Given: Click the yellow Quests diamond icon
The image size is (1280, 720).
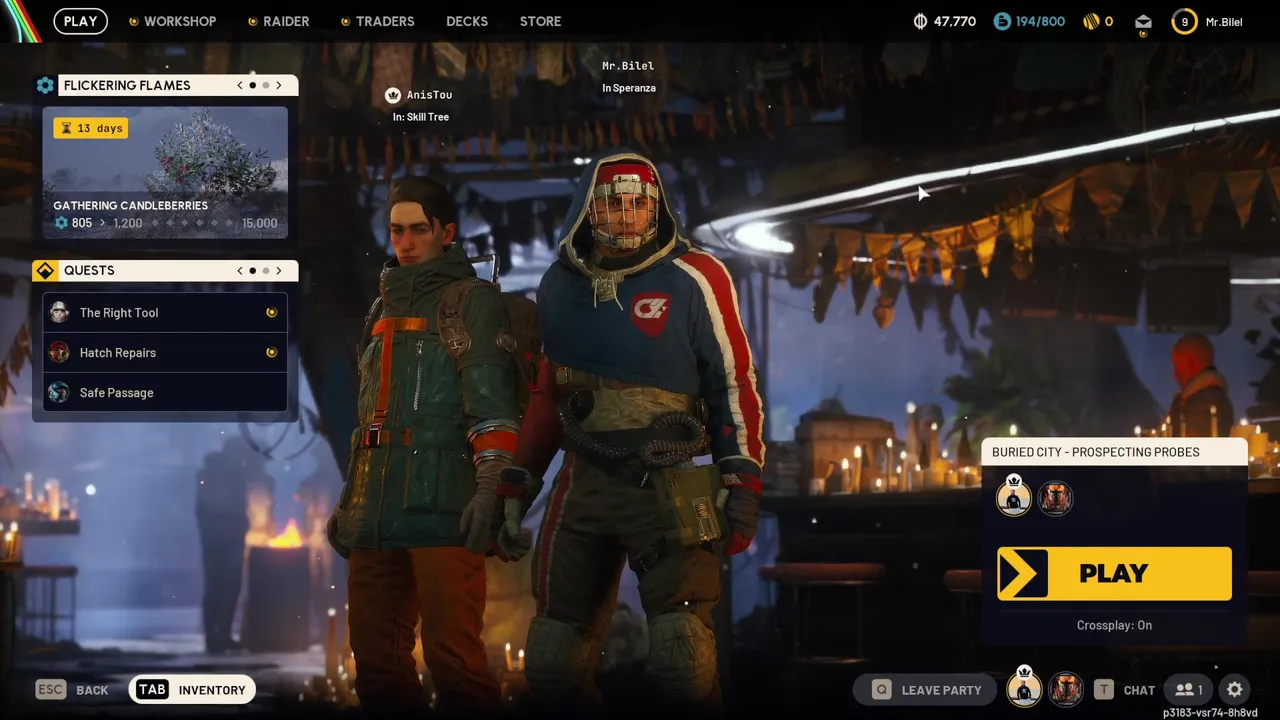Looking at the screenshot, I should [x=45, y=270].
